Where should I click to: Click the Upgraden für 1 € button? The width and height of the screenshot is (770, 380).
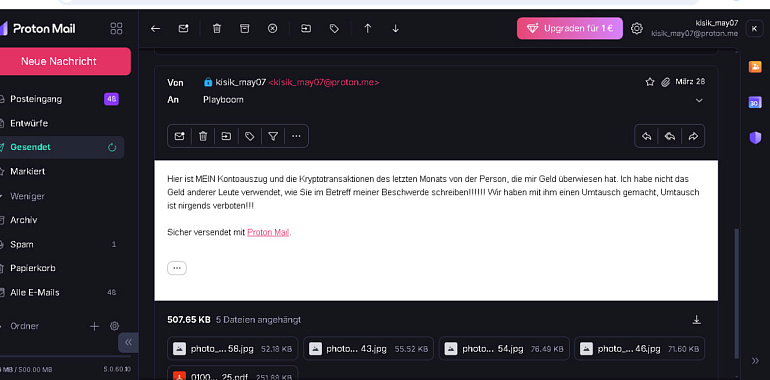570,28
